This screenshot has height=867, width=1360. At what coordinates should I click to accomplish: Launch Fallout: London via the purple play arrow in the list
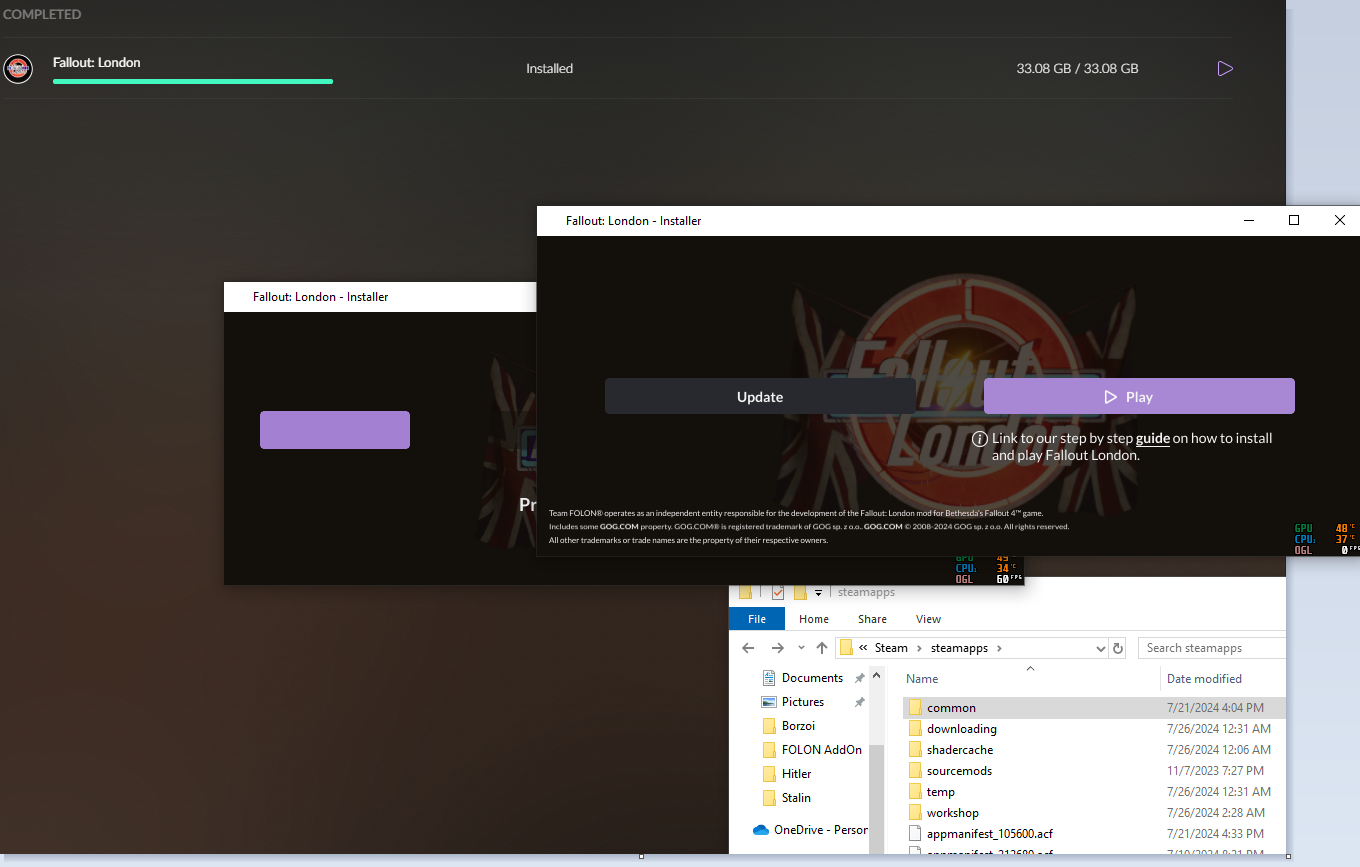tap(1225, 68)
